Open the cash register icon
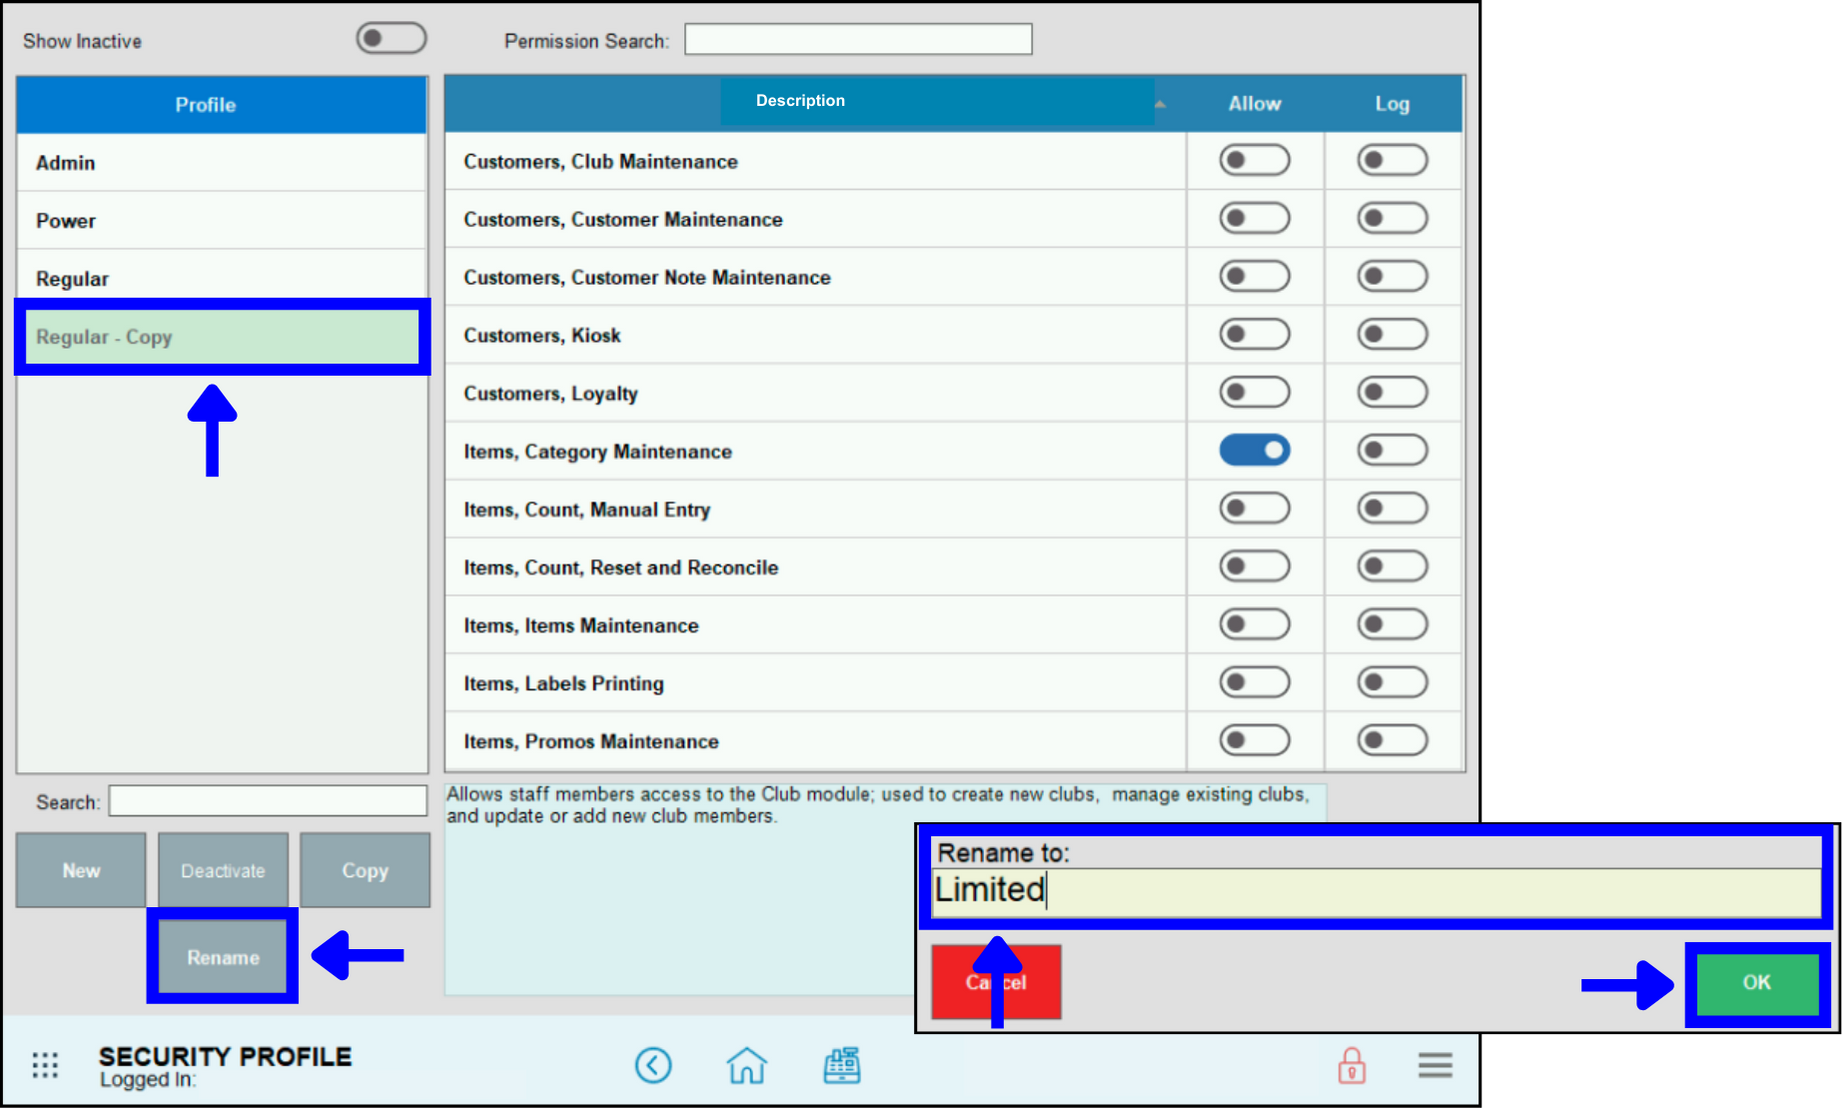1842x1109 pixels. pyautogui.click(x=841, y=1065)
